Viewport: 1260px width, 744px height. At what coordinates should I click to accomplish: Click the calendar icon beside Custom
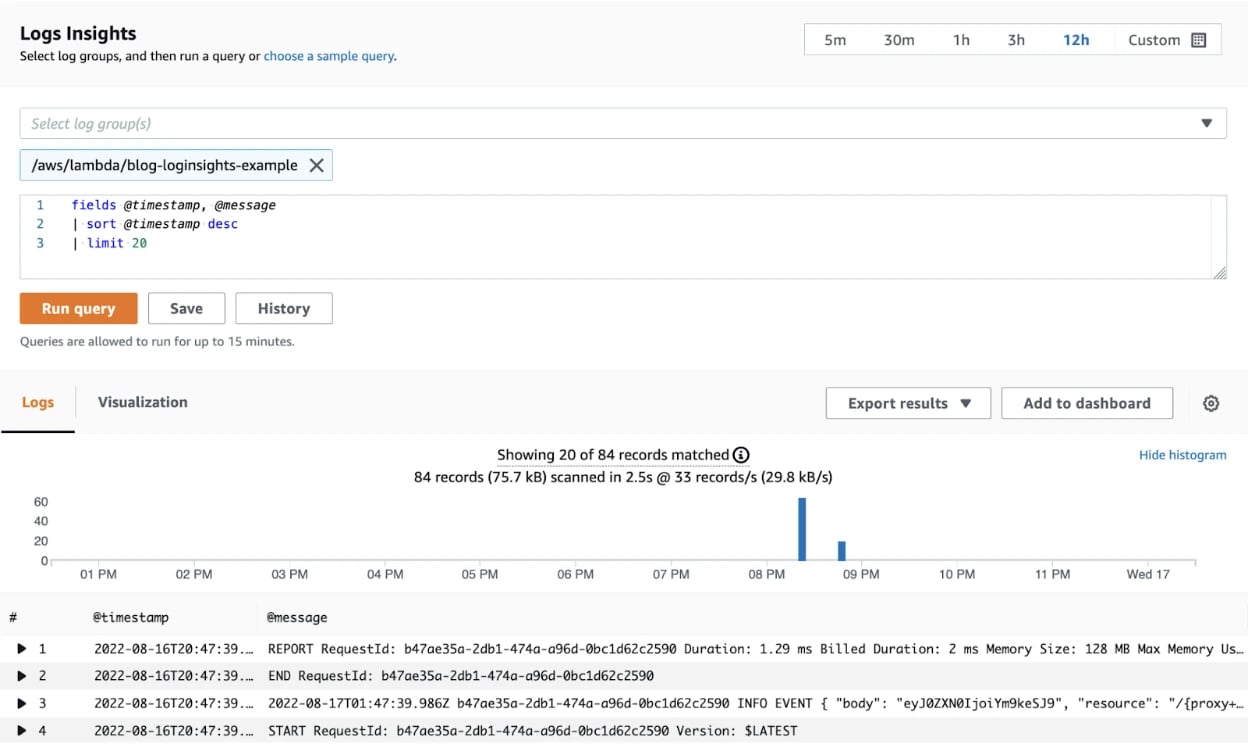tap(1197, 39)
